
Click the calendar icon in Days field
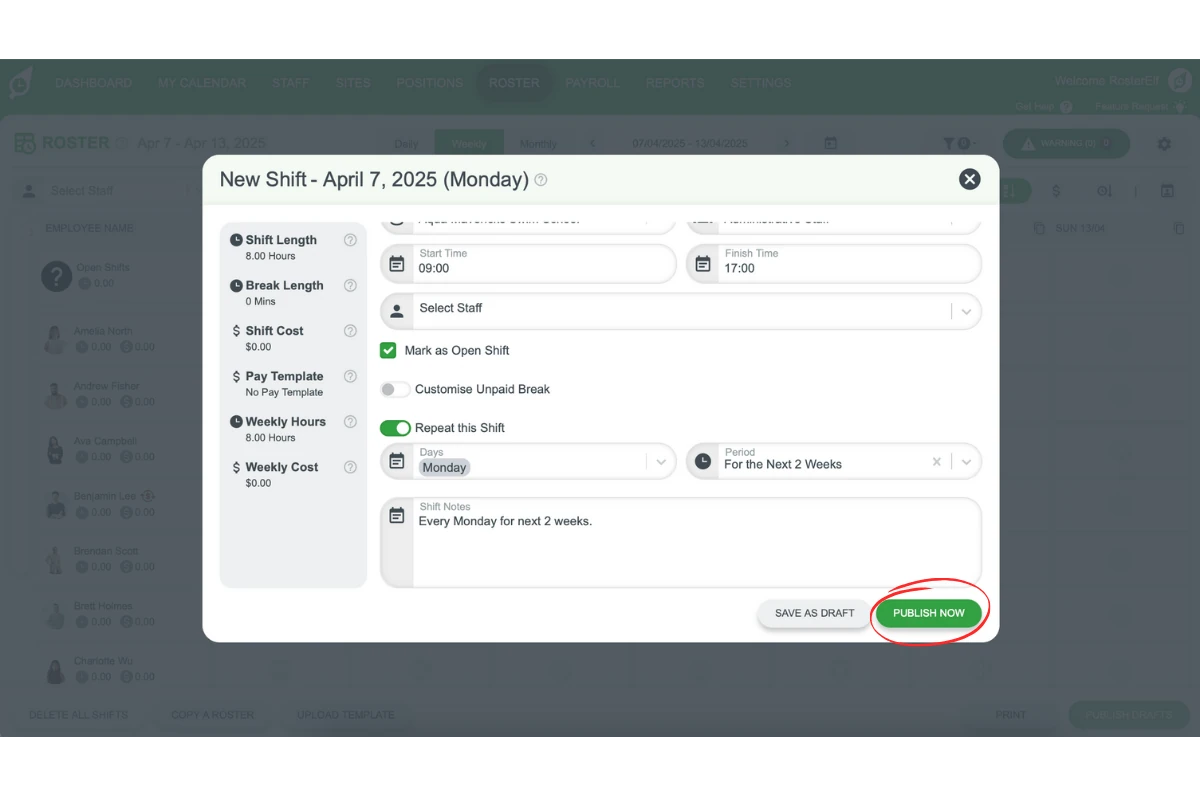(x=397, y=461)
